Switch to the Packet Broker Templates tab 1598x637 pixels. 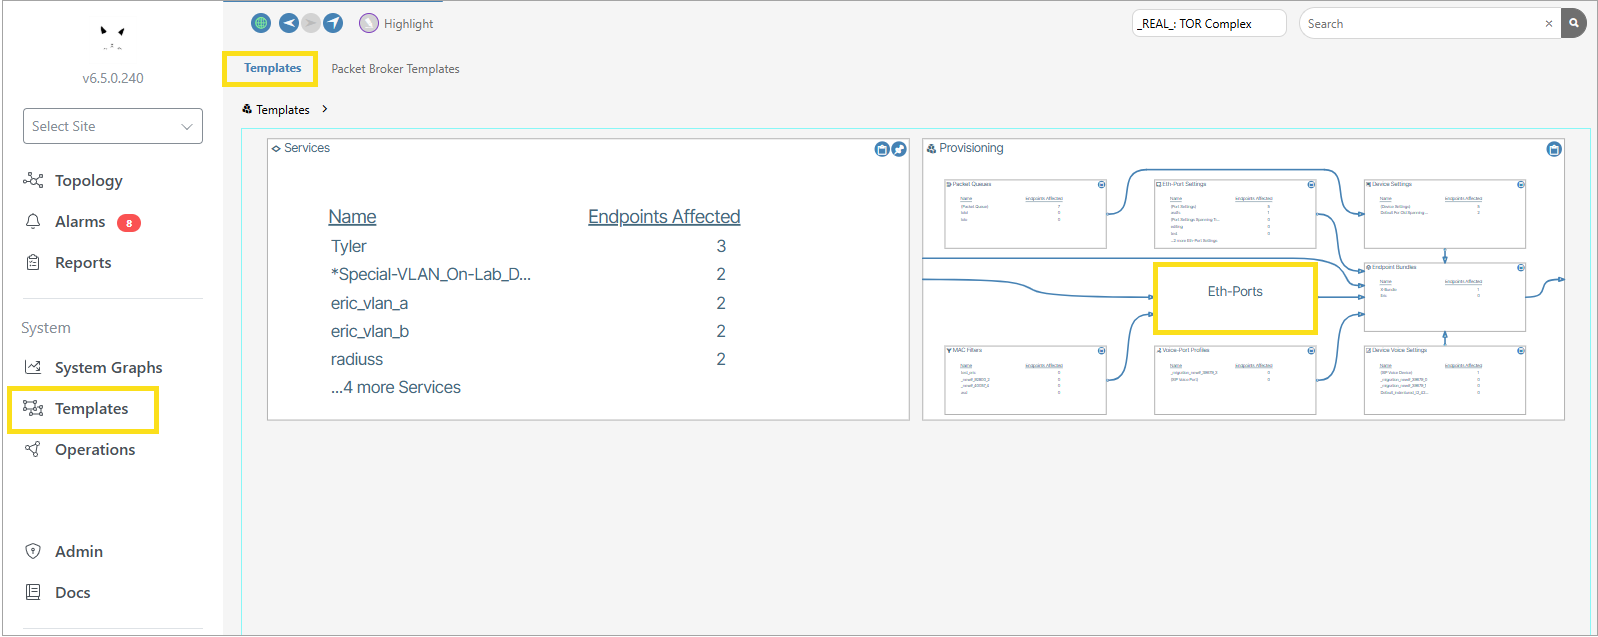(395, 69)
